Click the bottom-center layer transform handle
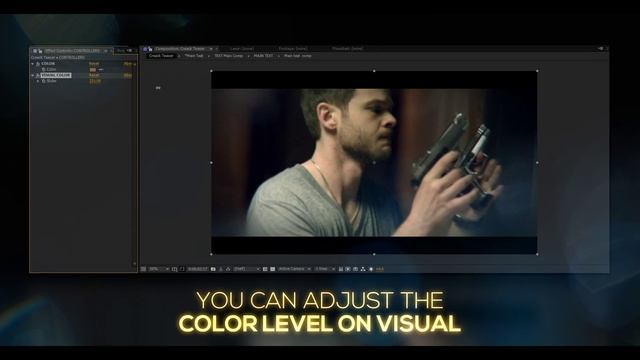 point(374,254)
